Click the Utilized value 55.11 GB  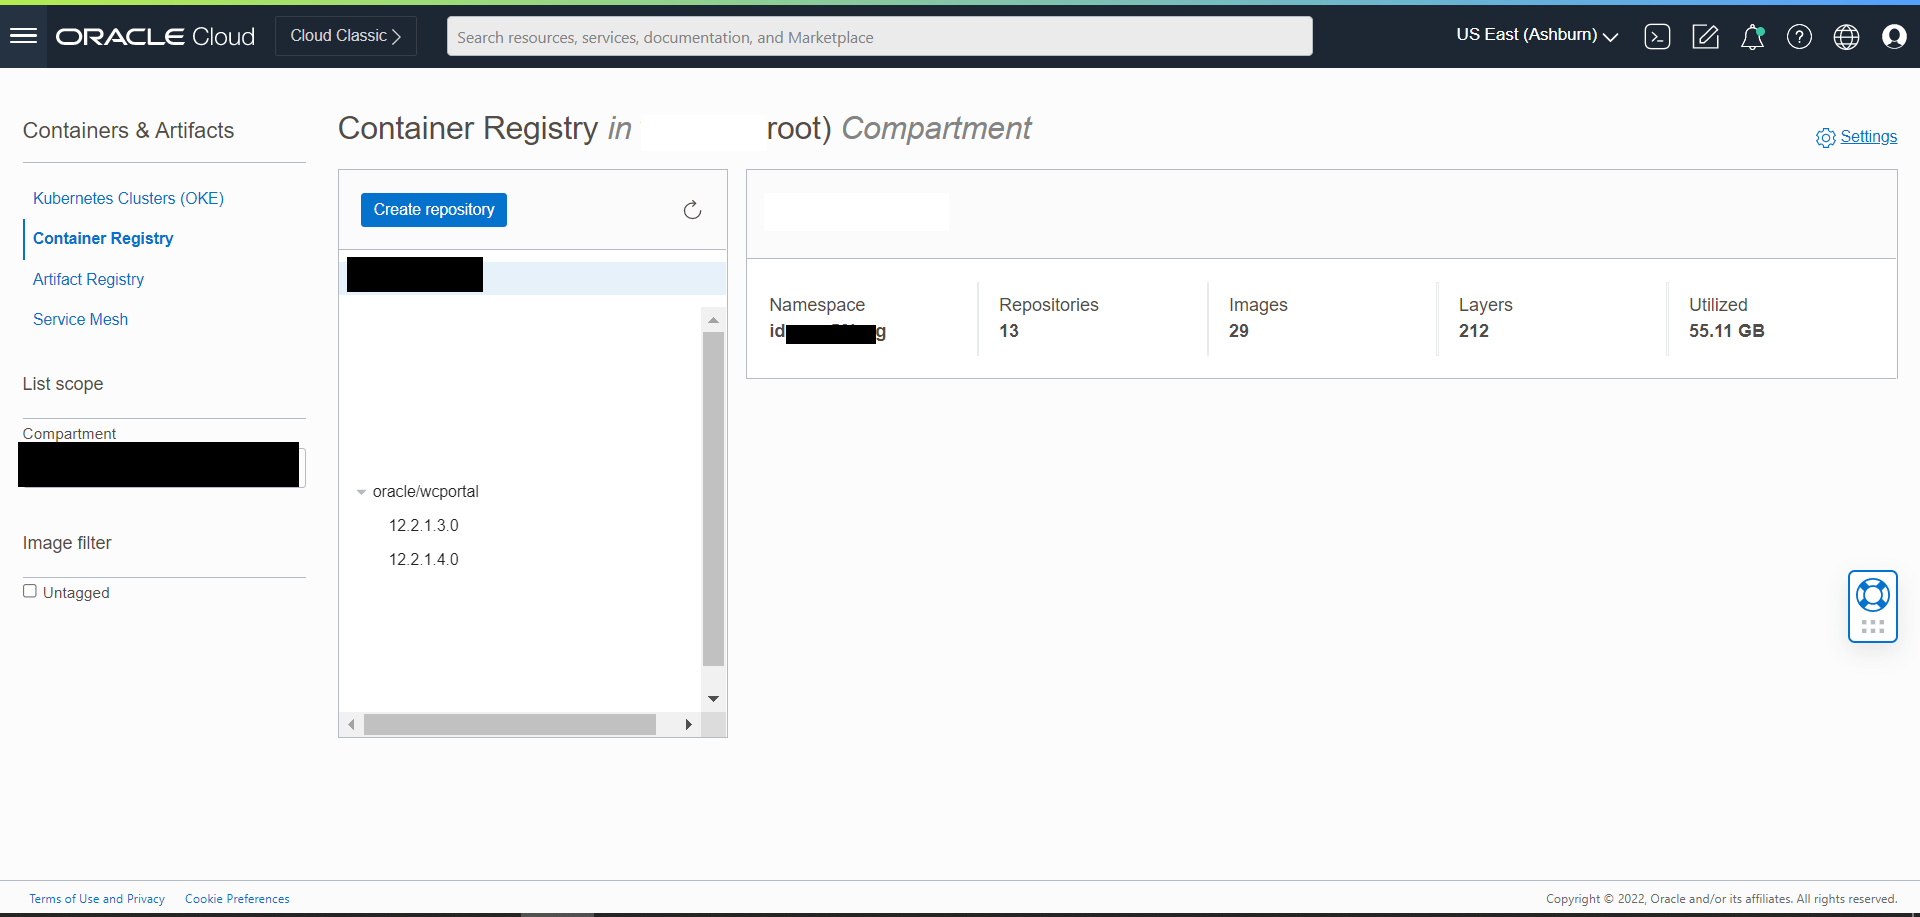[1727, 331]
